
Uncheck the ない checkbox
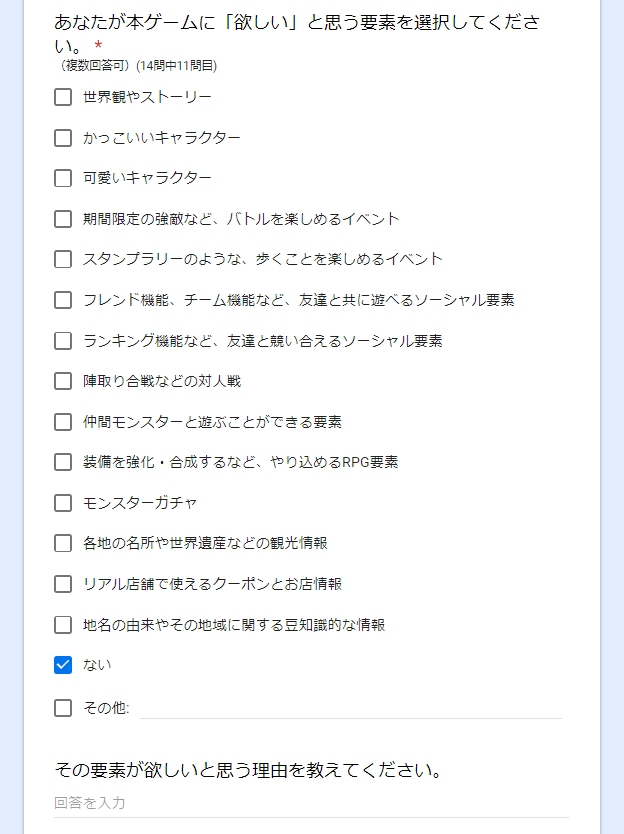pyautogui.click(x=63, y=665)
